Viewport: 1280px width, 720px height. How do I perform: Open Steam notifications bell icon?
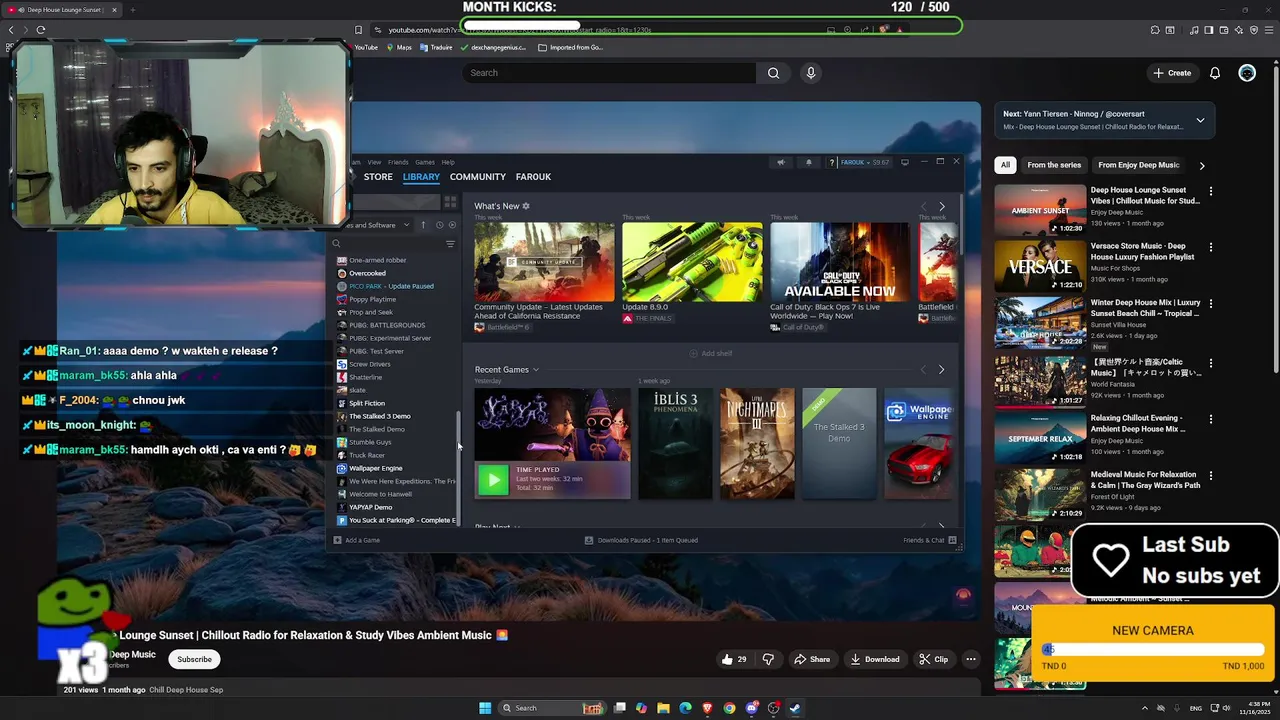809,162
